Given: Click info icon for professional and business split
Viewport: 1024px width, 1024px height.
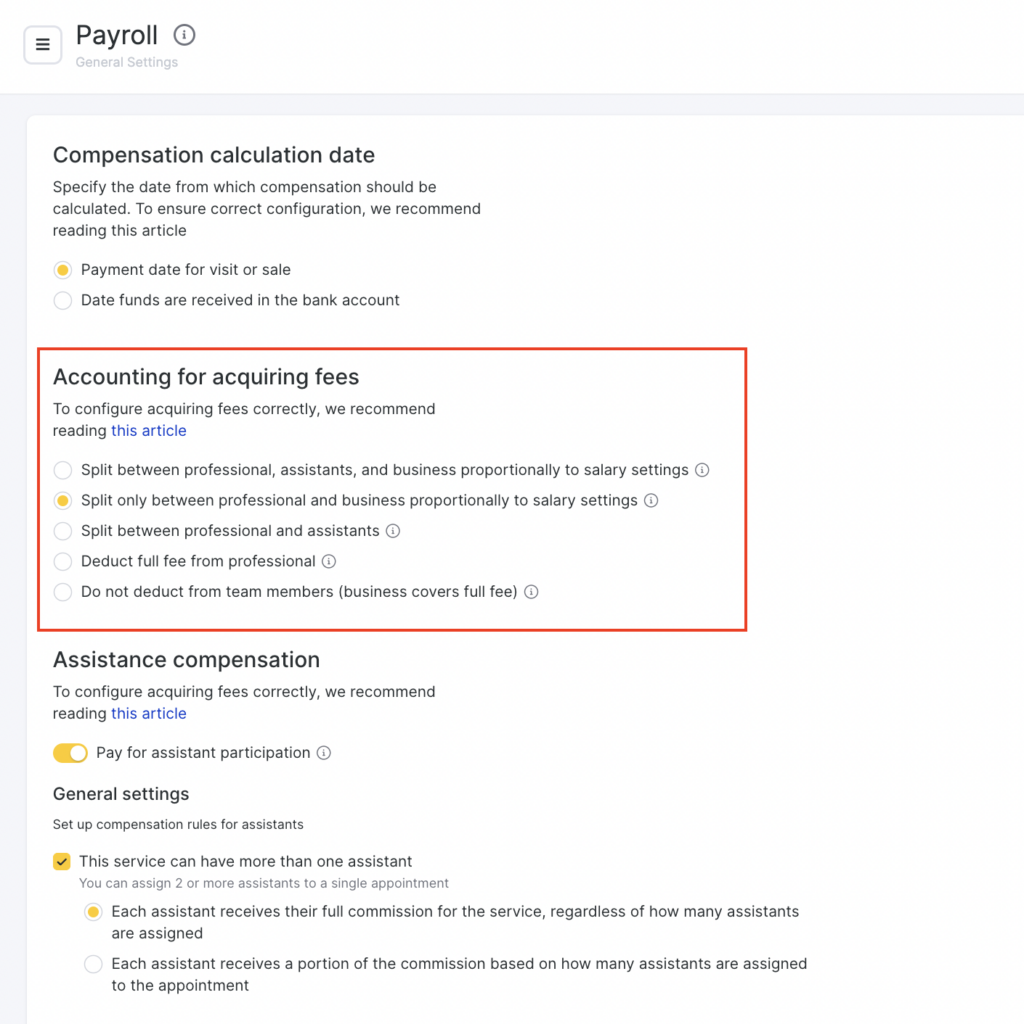Looking at the screenshot, I should tap(651, 500).
